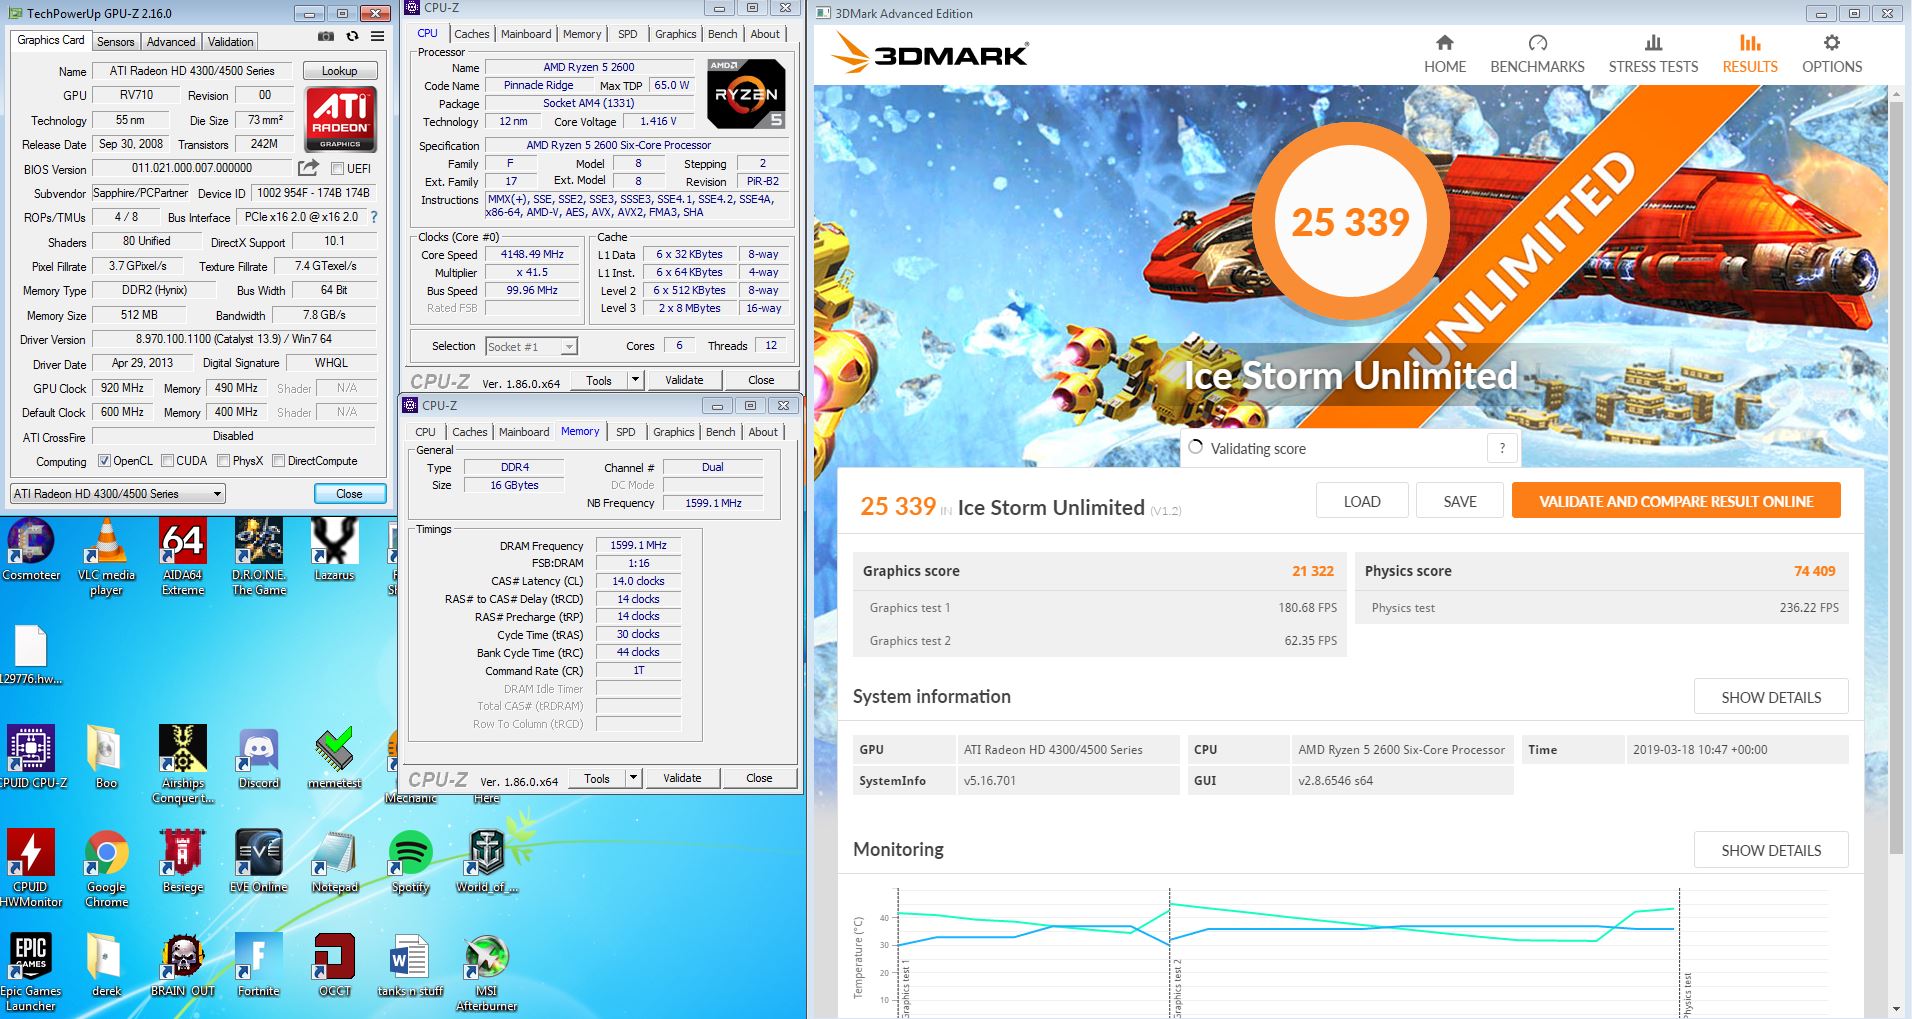
Task: Click SHOW DETAILS for System information
Action: pyautogui.click(x=1771, y=697)
